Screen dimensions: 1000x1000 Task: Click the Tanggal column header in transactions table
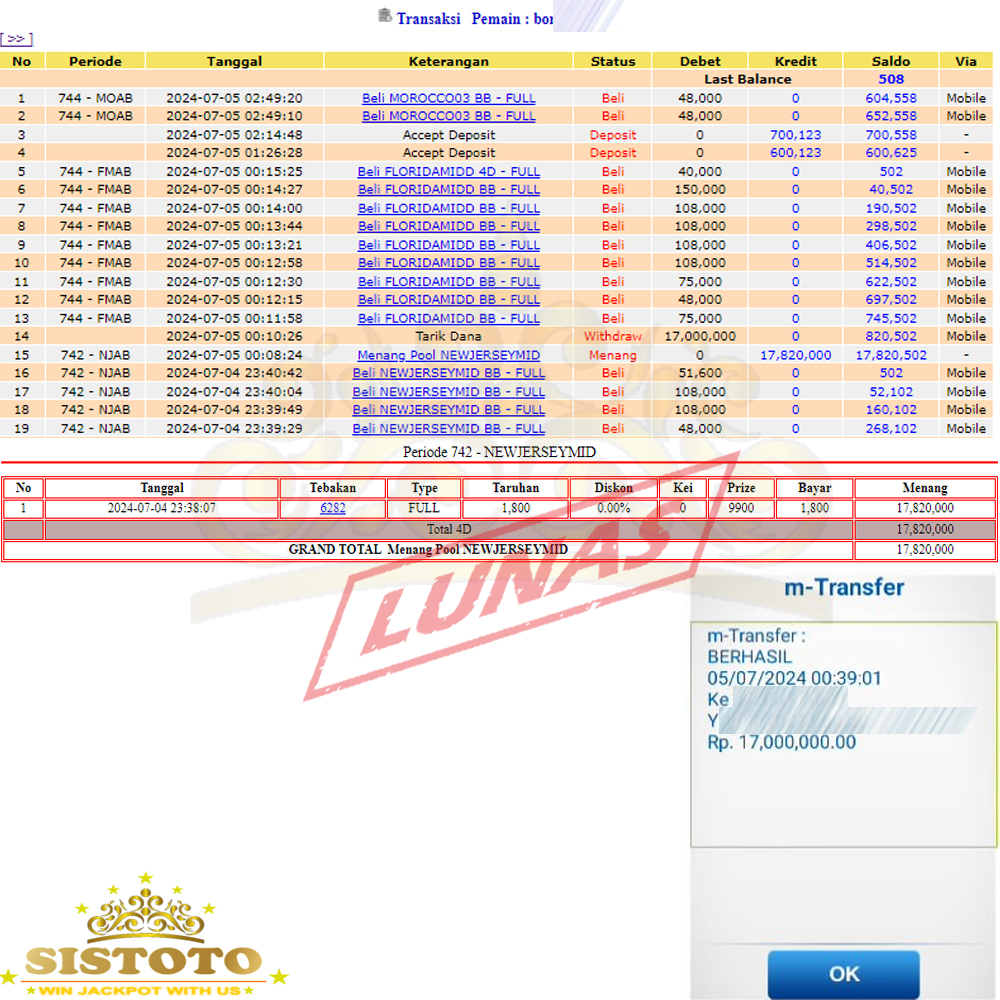(x=234, y=61)
